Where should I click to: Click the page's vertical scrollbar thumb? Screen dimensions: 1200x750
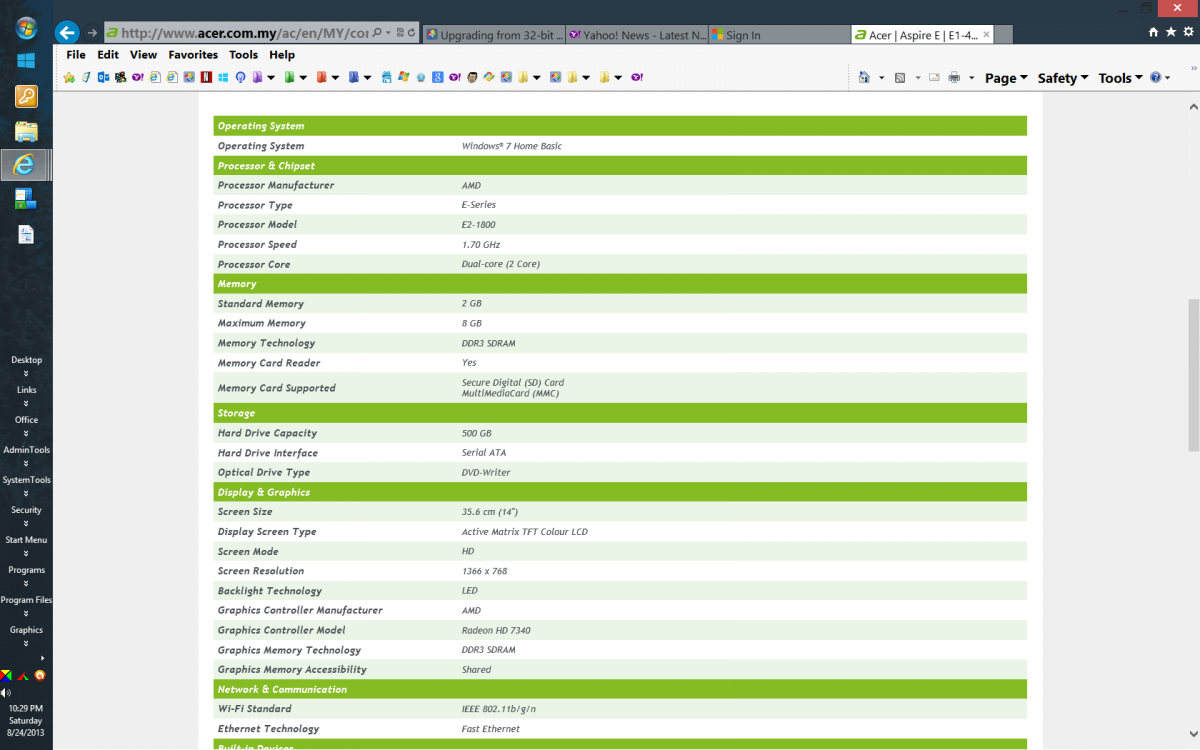1193,375
